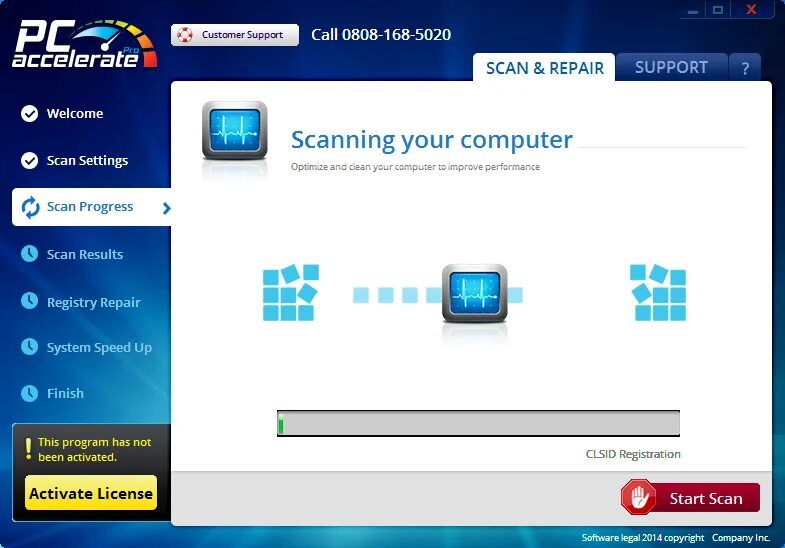Click the heartbeat monitor icon near the heading
The width and height of the screenshot is (785, 548).
click(x=234, y=131)
